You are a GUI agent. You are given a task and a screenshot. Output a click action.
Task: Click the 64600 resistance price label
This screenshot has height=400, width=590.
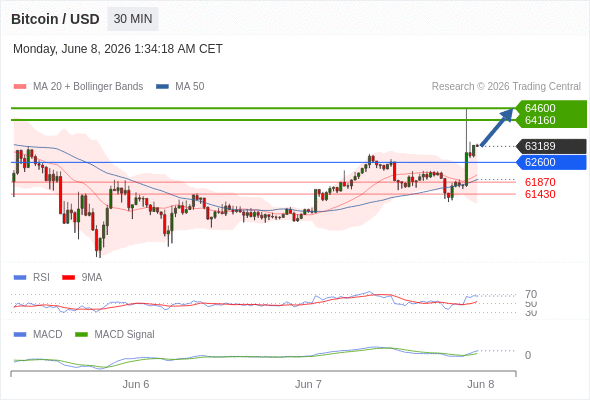click(540, 108)
